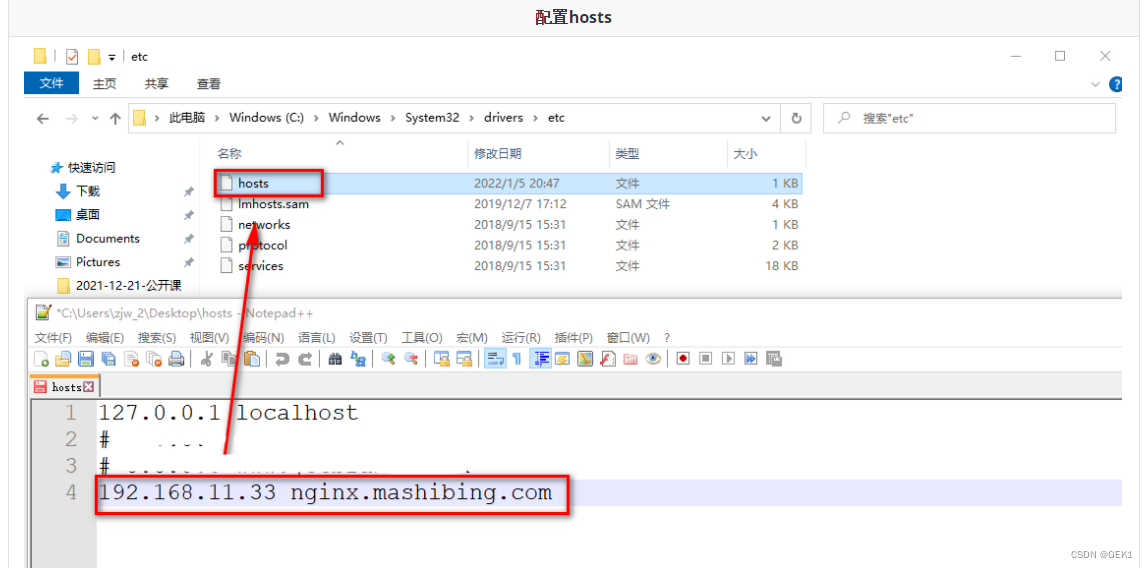Save the hosts file via toolbar disk icon
Viewport: 1148px width, 568px height.
86,359
